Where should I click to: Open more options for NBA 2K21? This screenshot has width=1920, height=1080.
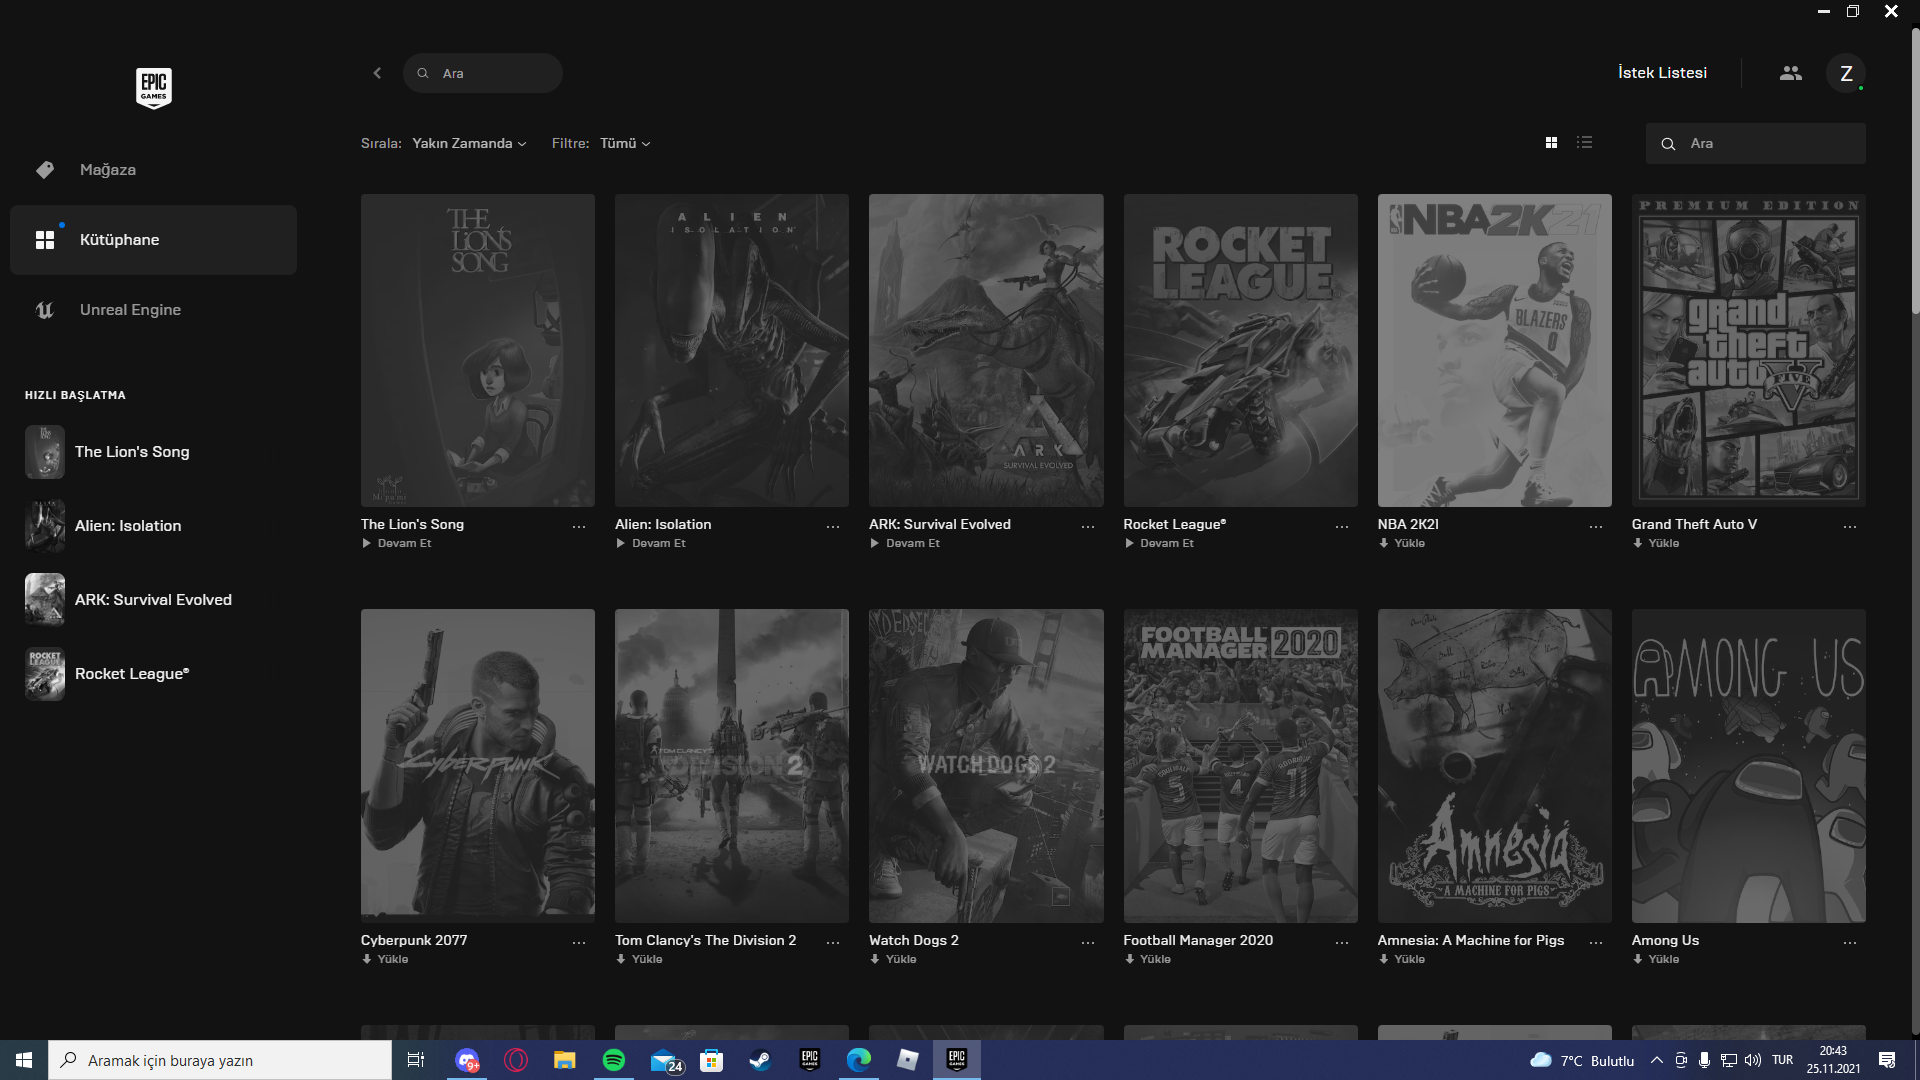[1596, 526]
